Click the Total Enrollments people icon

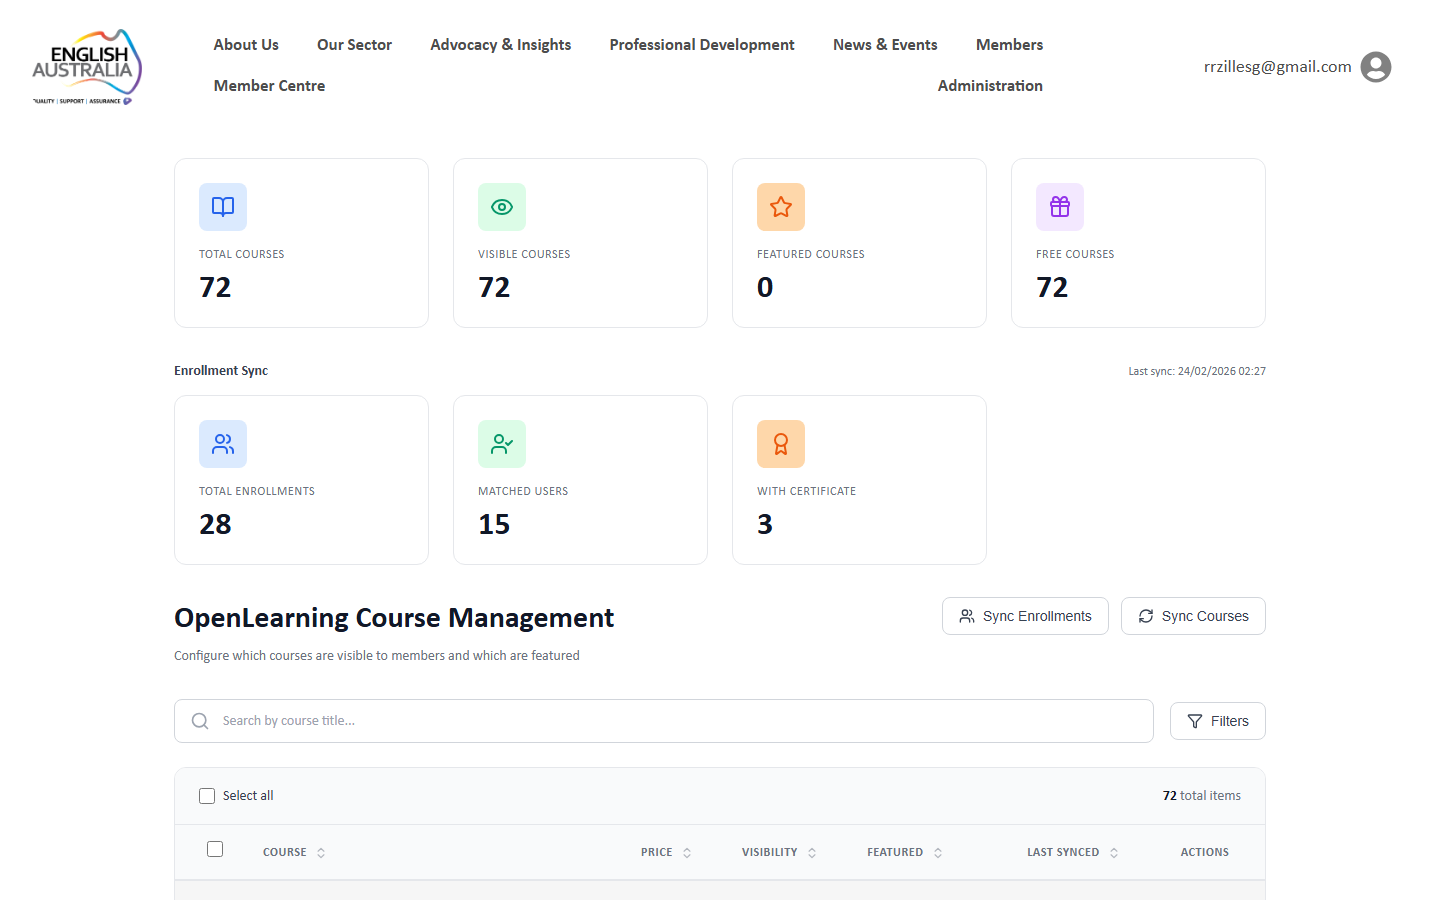(223, 444)
